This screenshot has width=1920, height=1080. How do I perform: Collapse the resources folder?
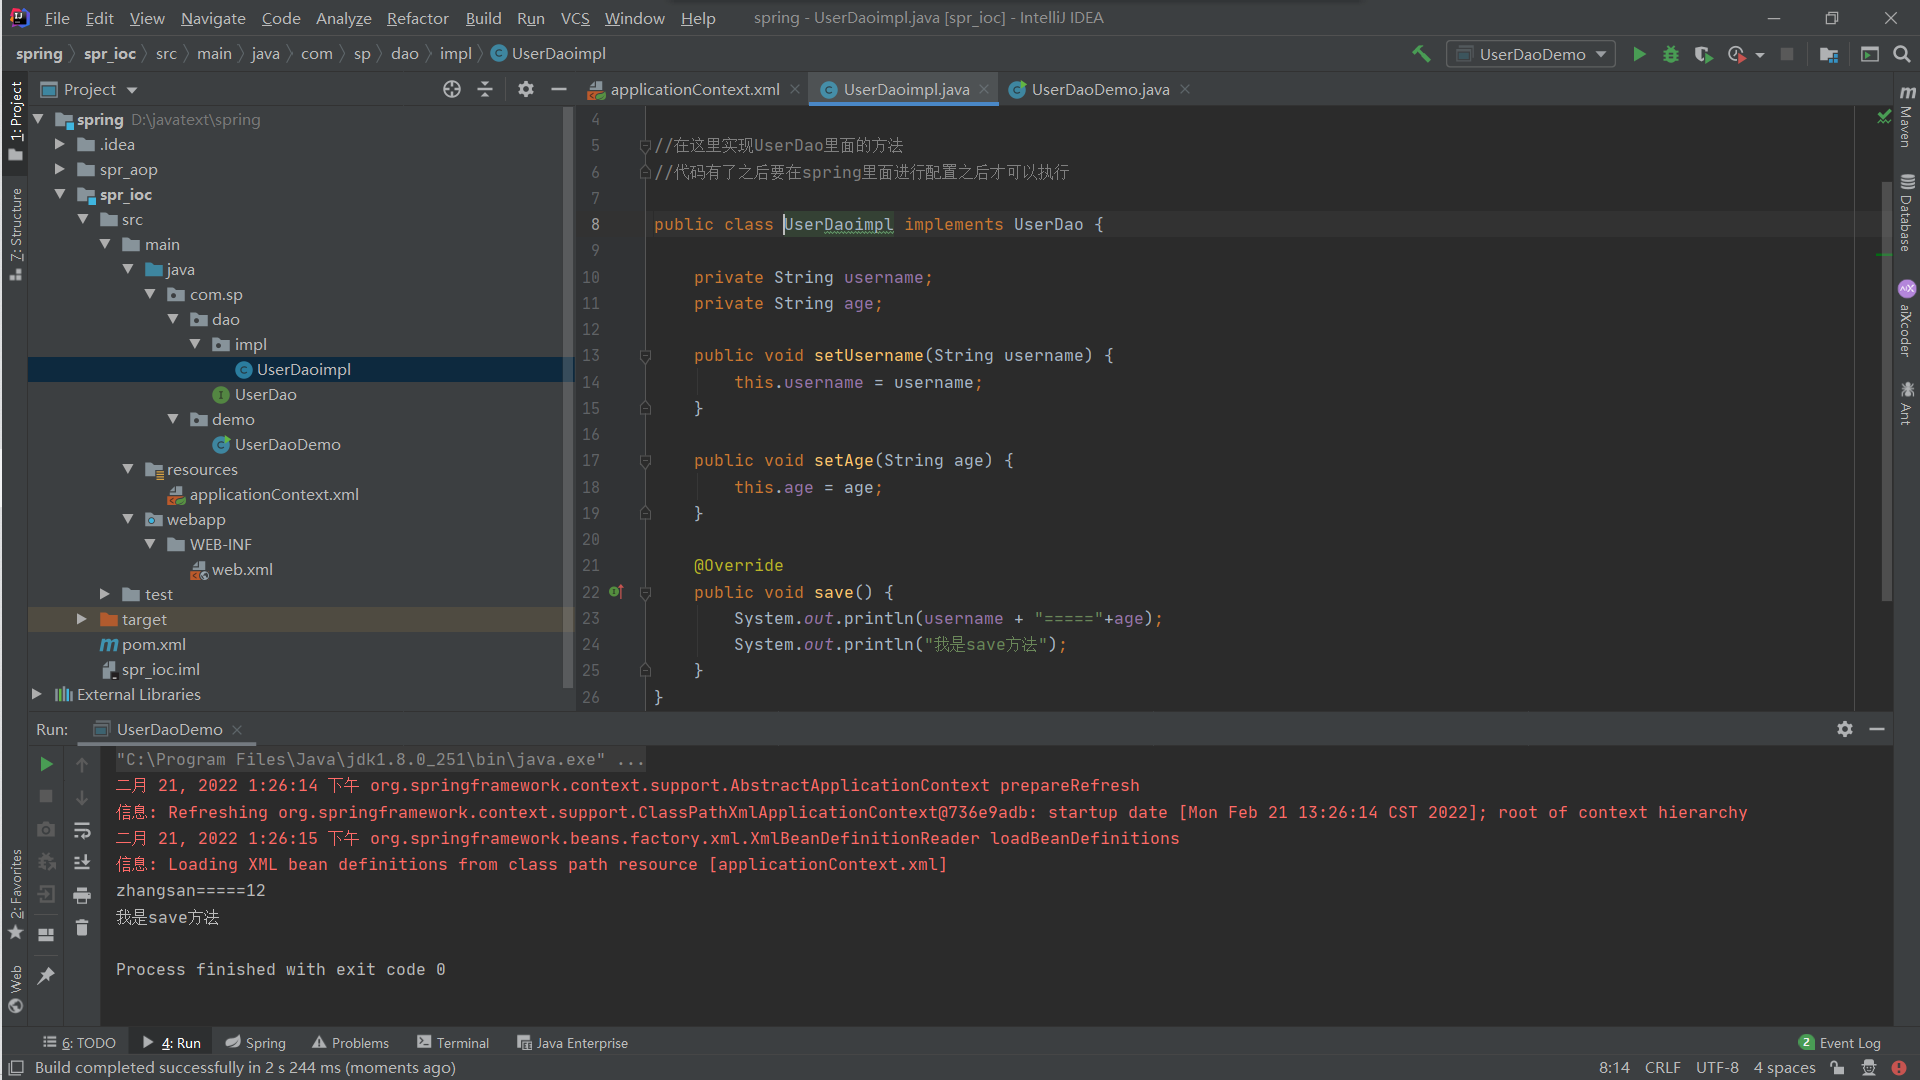click(x=128, y=469)
